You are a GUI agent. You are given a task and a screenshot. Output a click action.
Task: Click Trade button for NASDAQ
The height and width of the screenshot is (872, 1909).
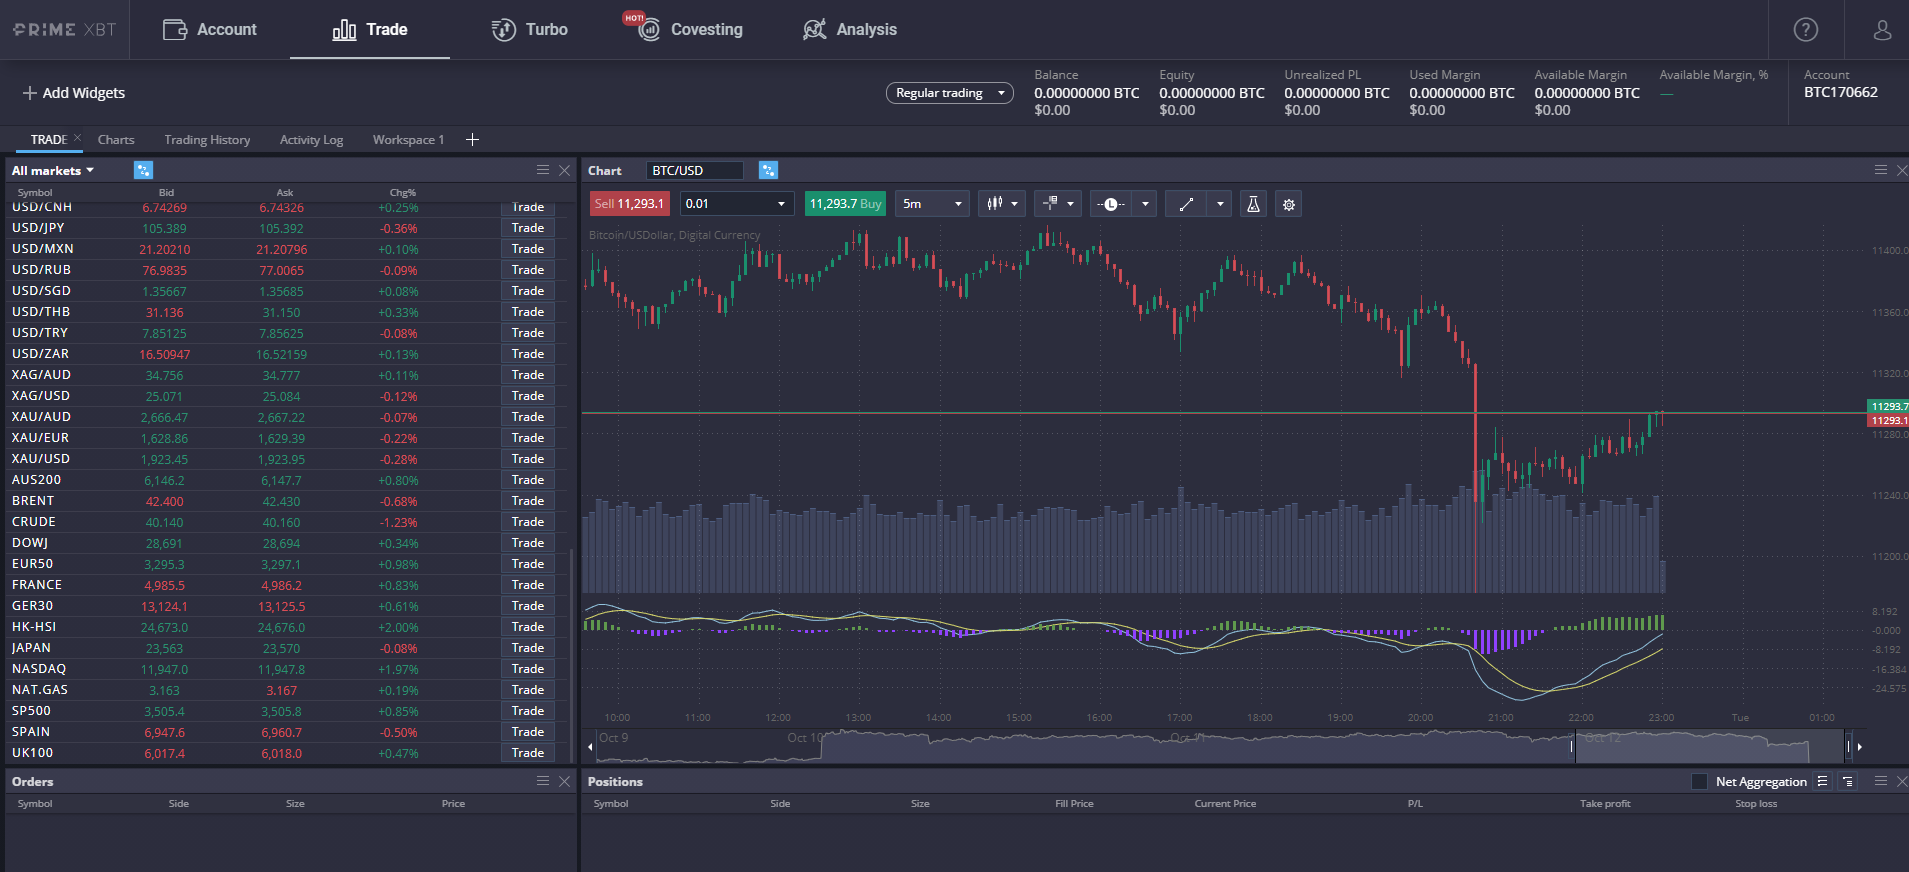528,669
